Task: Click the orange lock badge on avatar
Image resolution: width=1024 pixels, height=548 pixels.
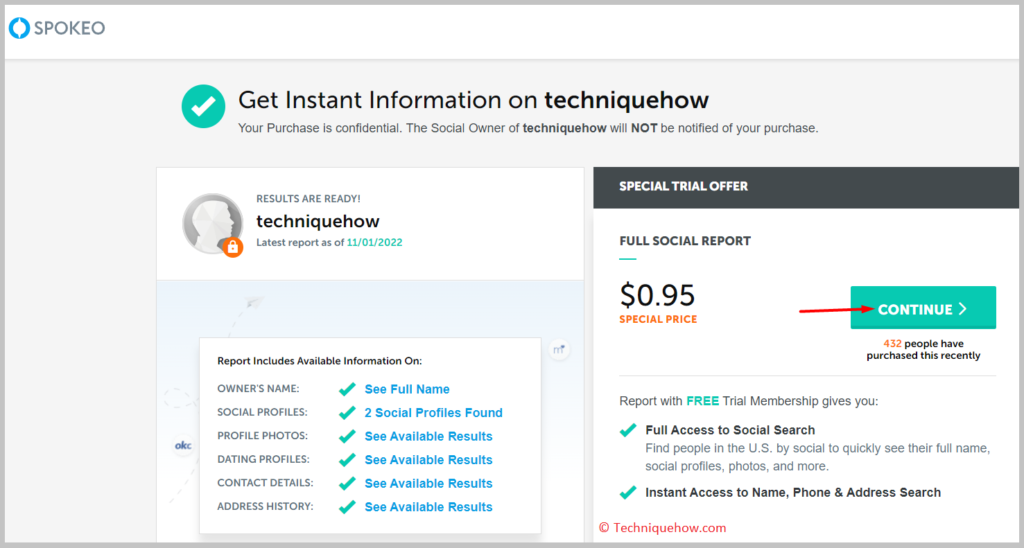Action: point(232,247)
